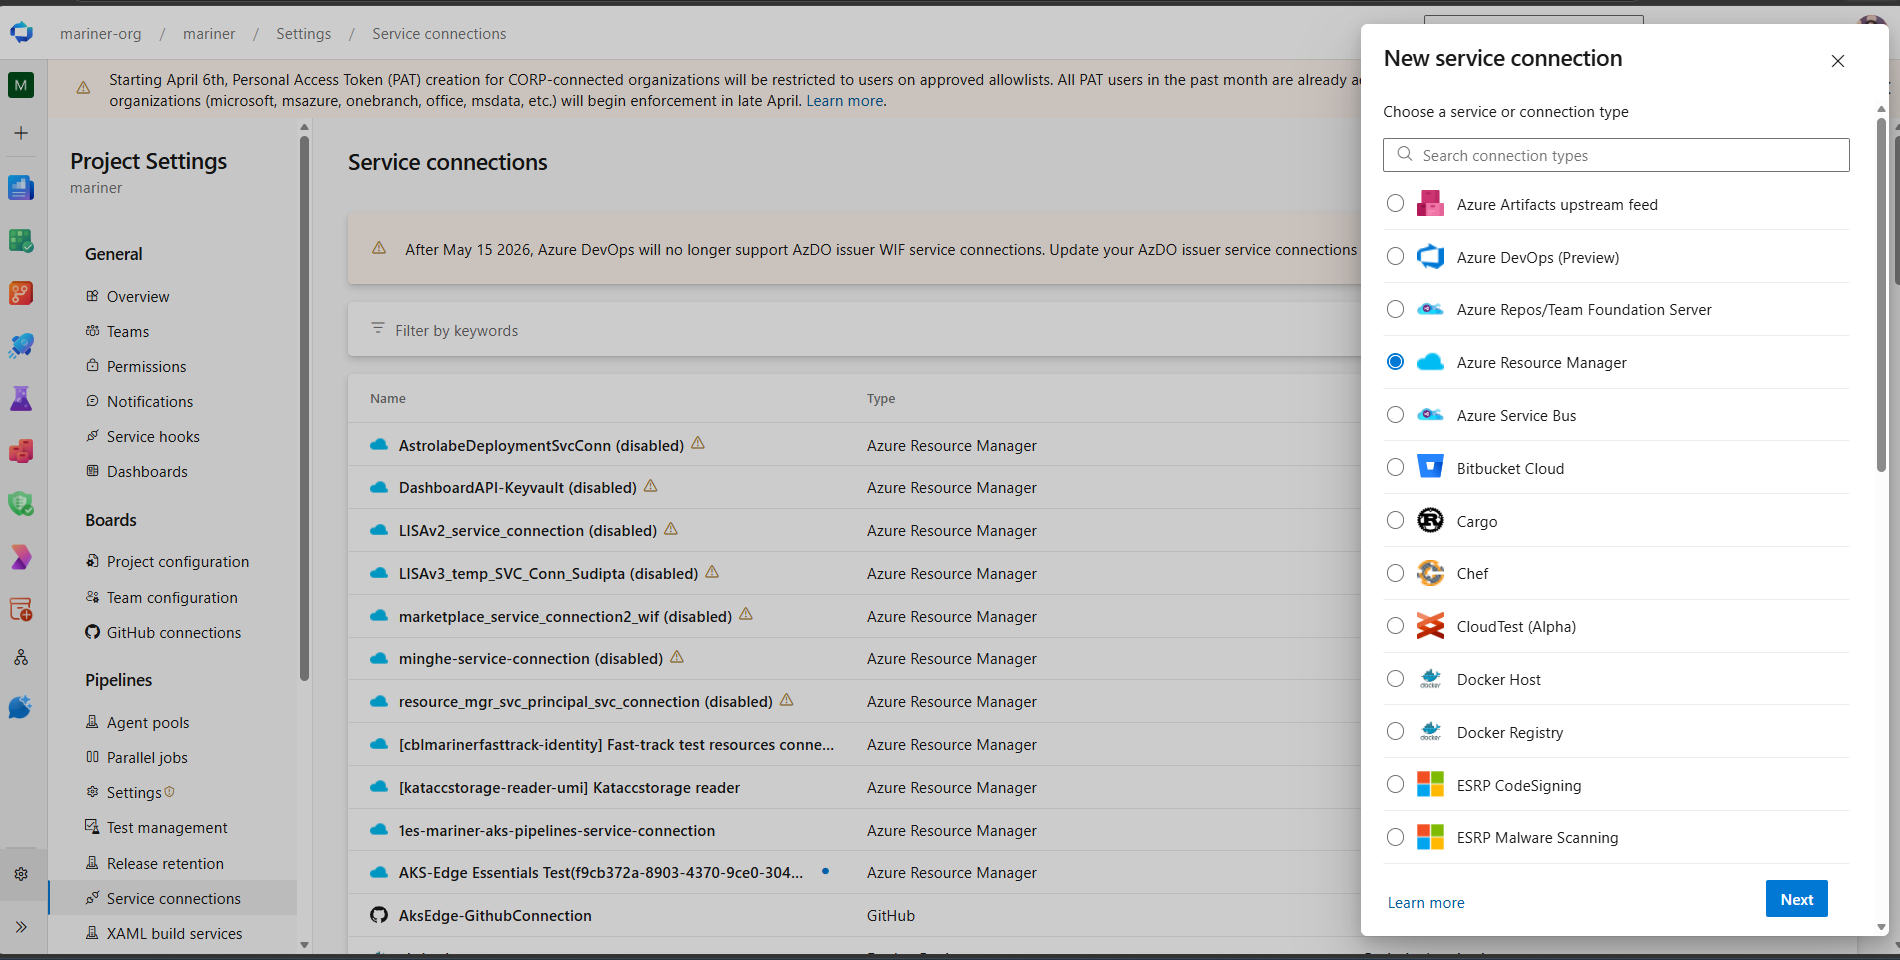1900x960 pixels.
Task: Click warning icon next to AstrolabeDeploymentSvcConn
Action: click(698, 443)
